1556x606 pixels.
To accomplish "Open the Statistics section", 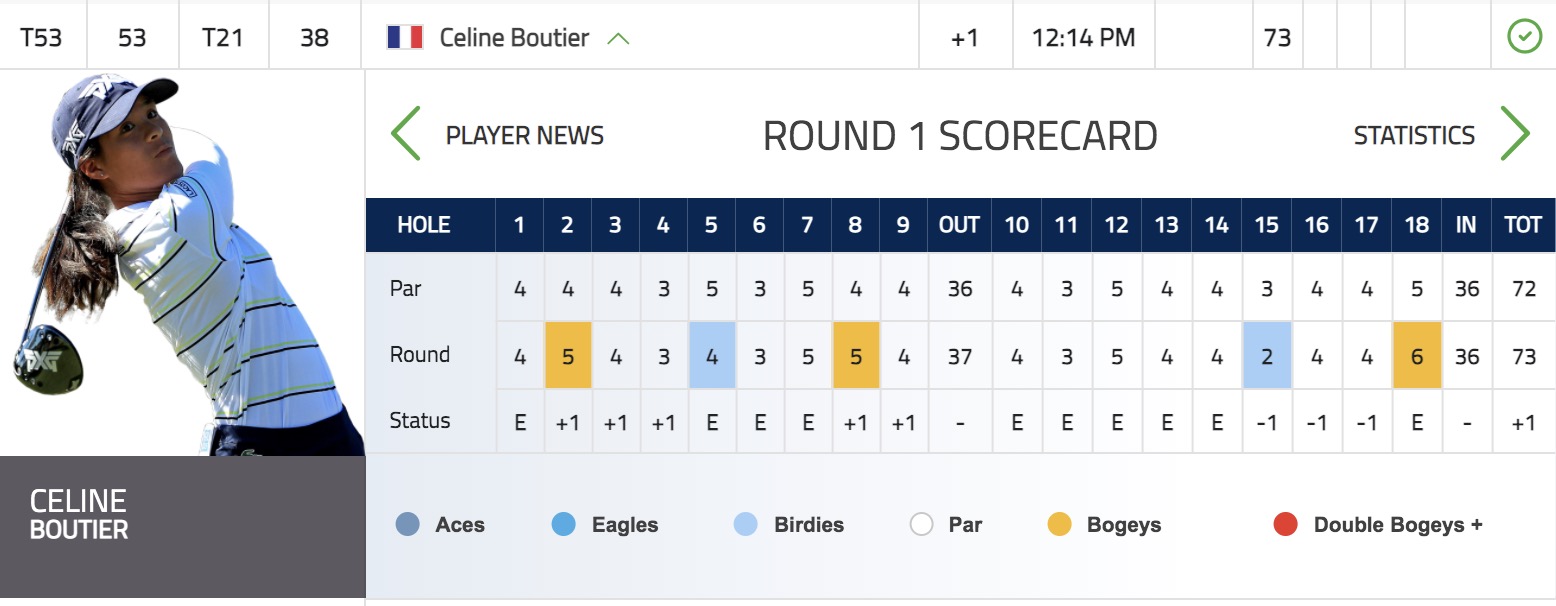I will pos(1414,135).
